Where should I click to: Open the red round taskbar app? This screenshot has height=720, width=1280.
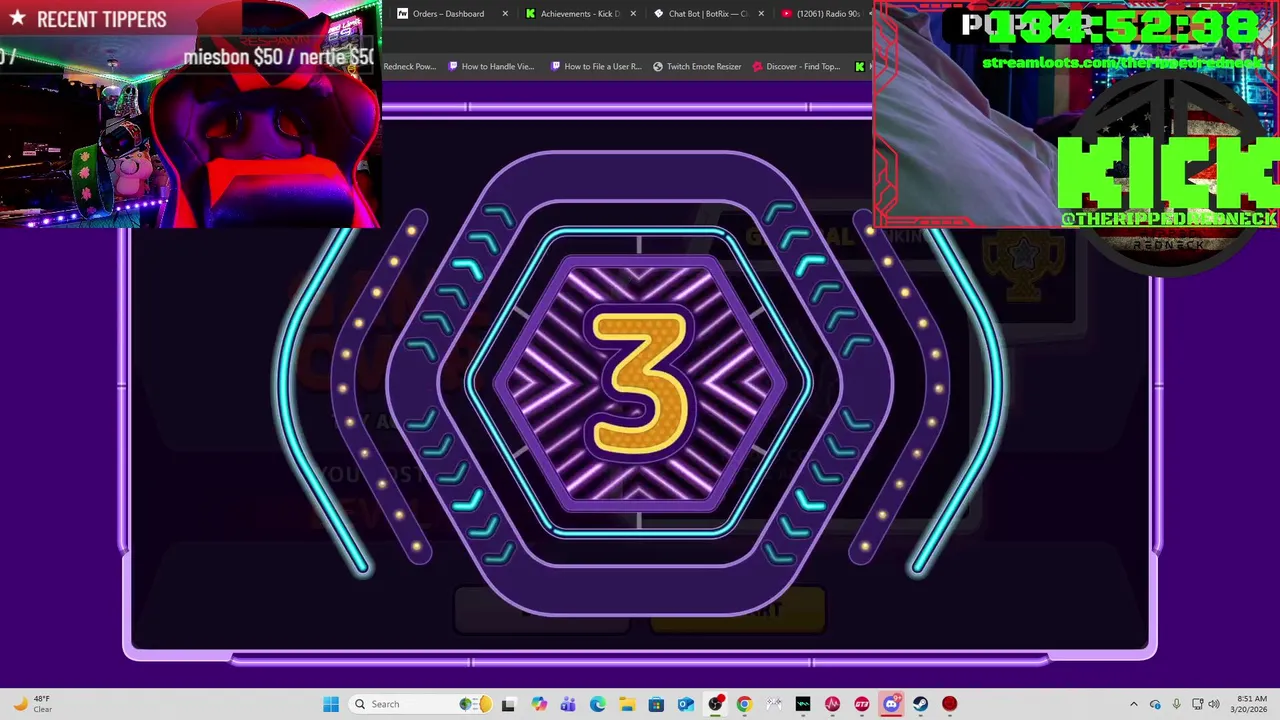pos(949,704)
